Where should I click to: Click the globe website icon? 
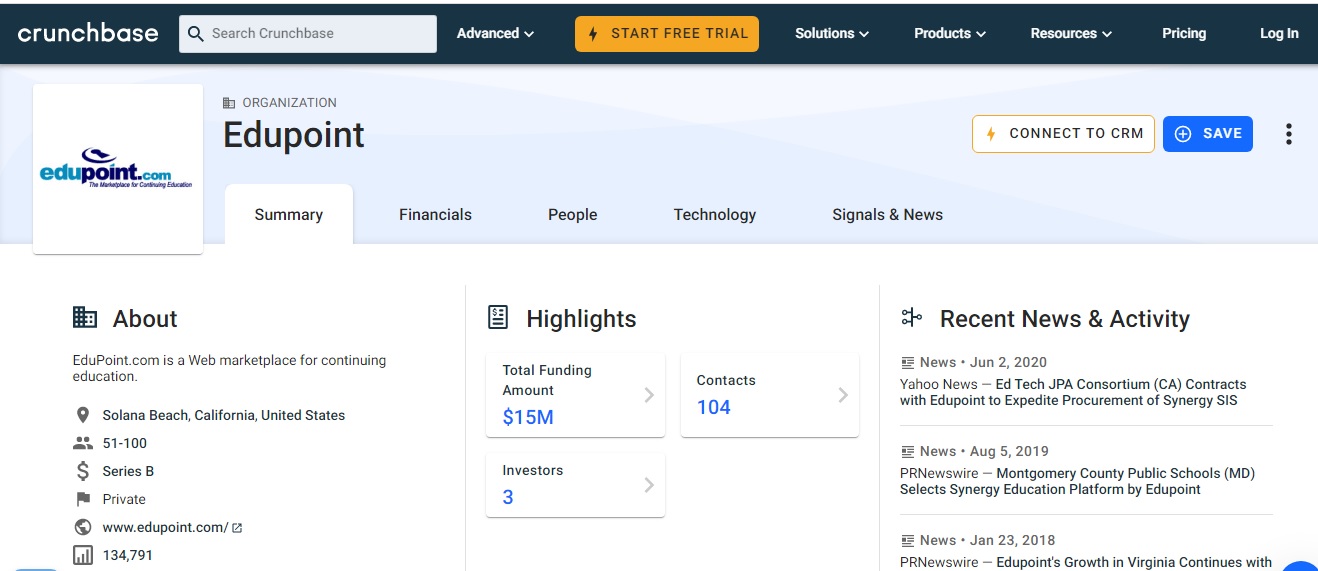point(83,527)
